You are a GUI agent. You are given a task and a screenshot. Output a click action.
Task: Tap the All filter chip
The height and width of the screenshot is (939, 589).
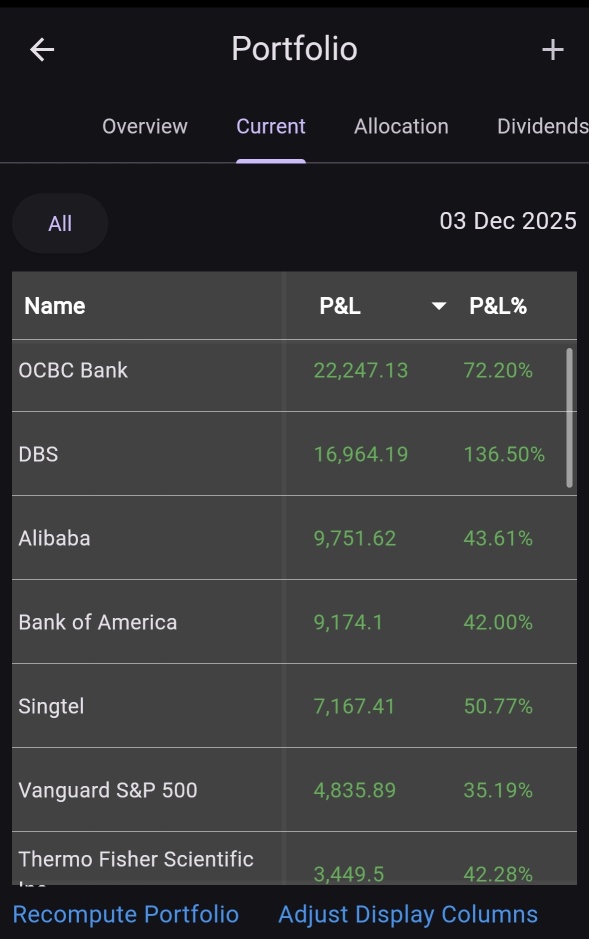pos(60,223)
